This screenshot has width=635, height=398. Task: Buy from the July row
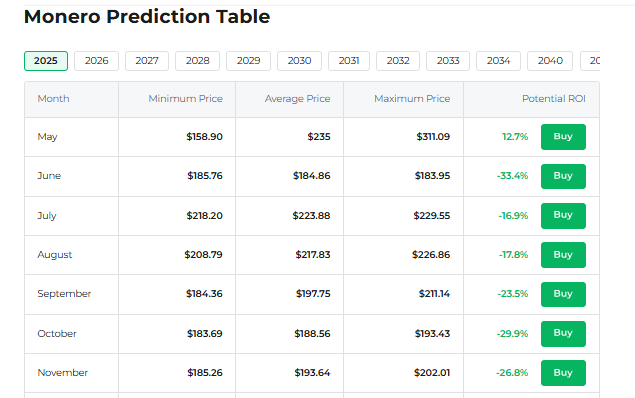tap(563, 215)
